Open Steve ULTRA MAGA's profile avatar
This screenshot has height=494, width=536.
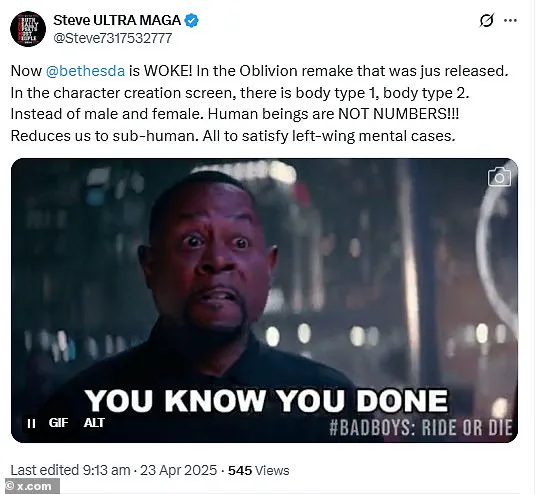click(28, 29)
